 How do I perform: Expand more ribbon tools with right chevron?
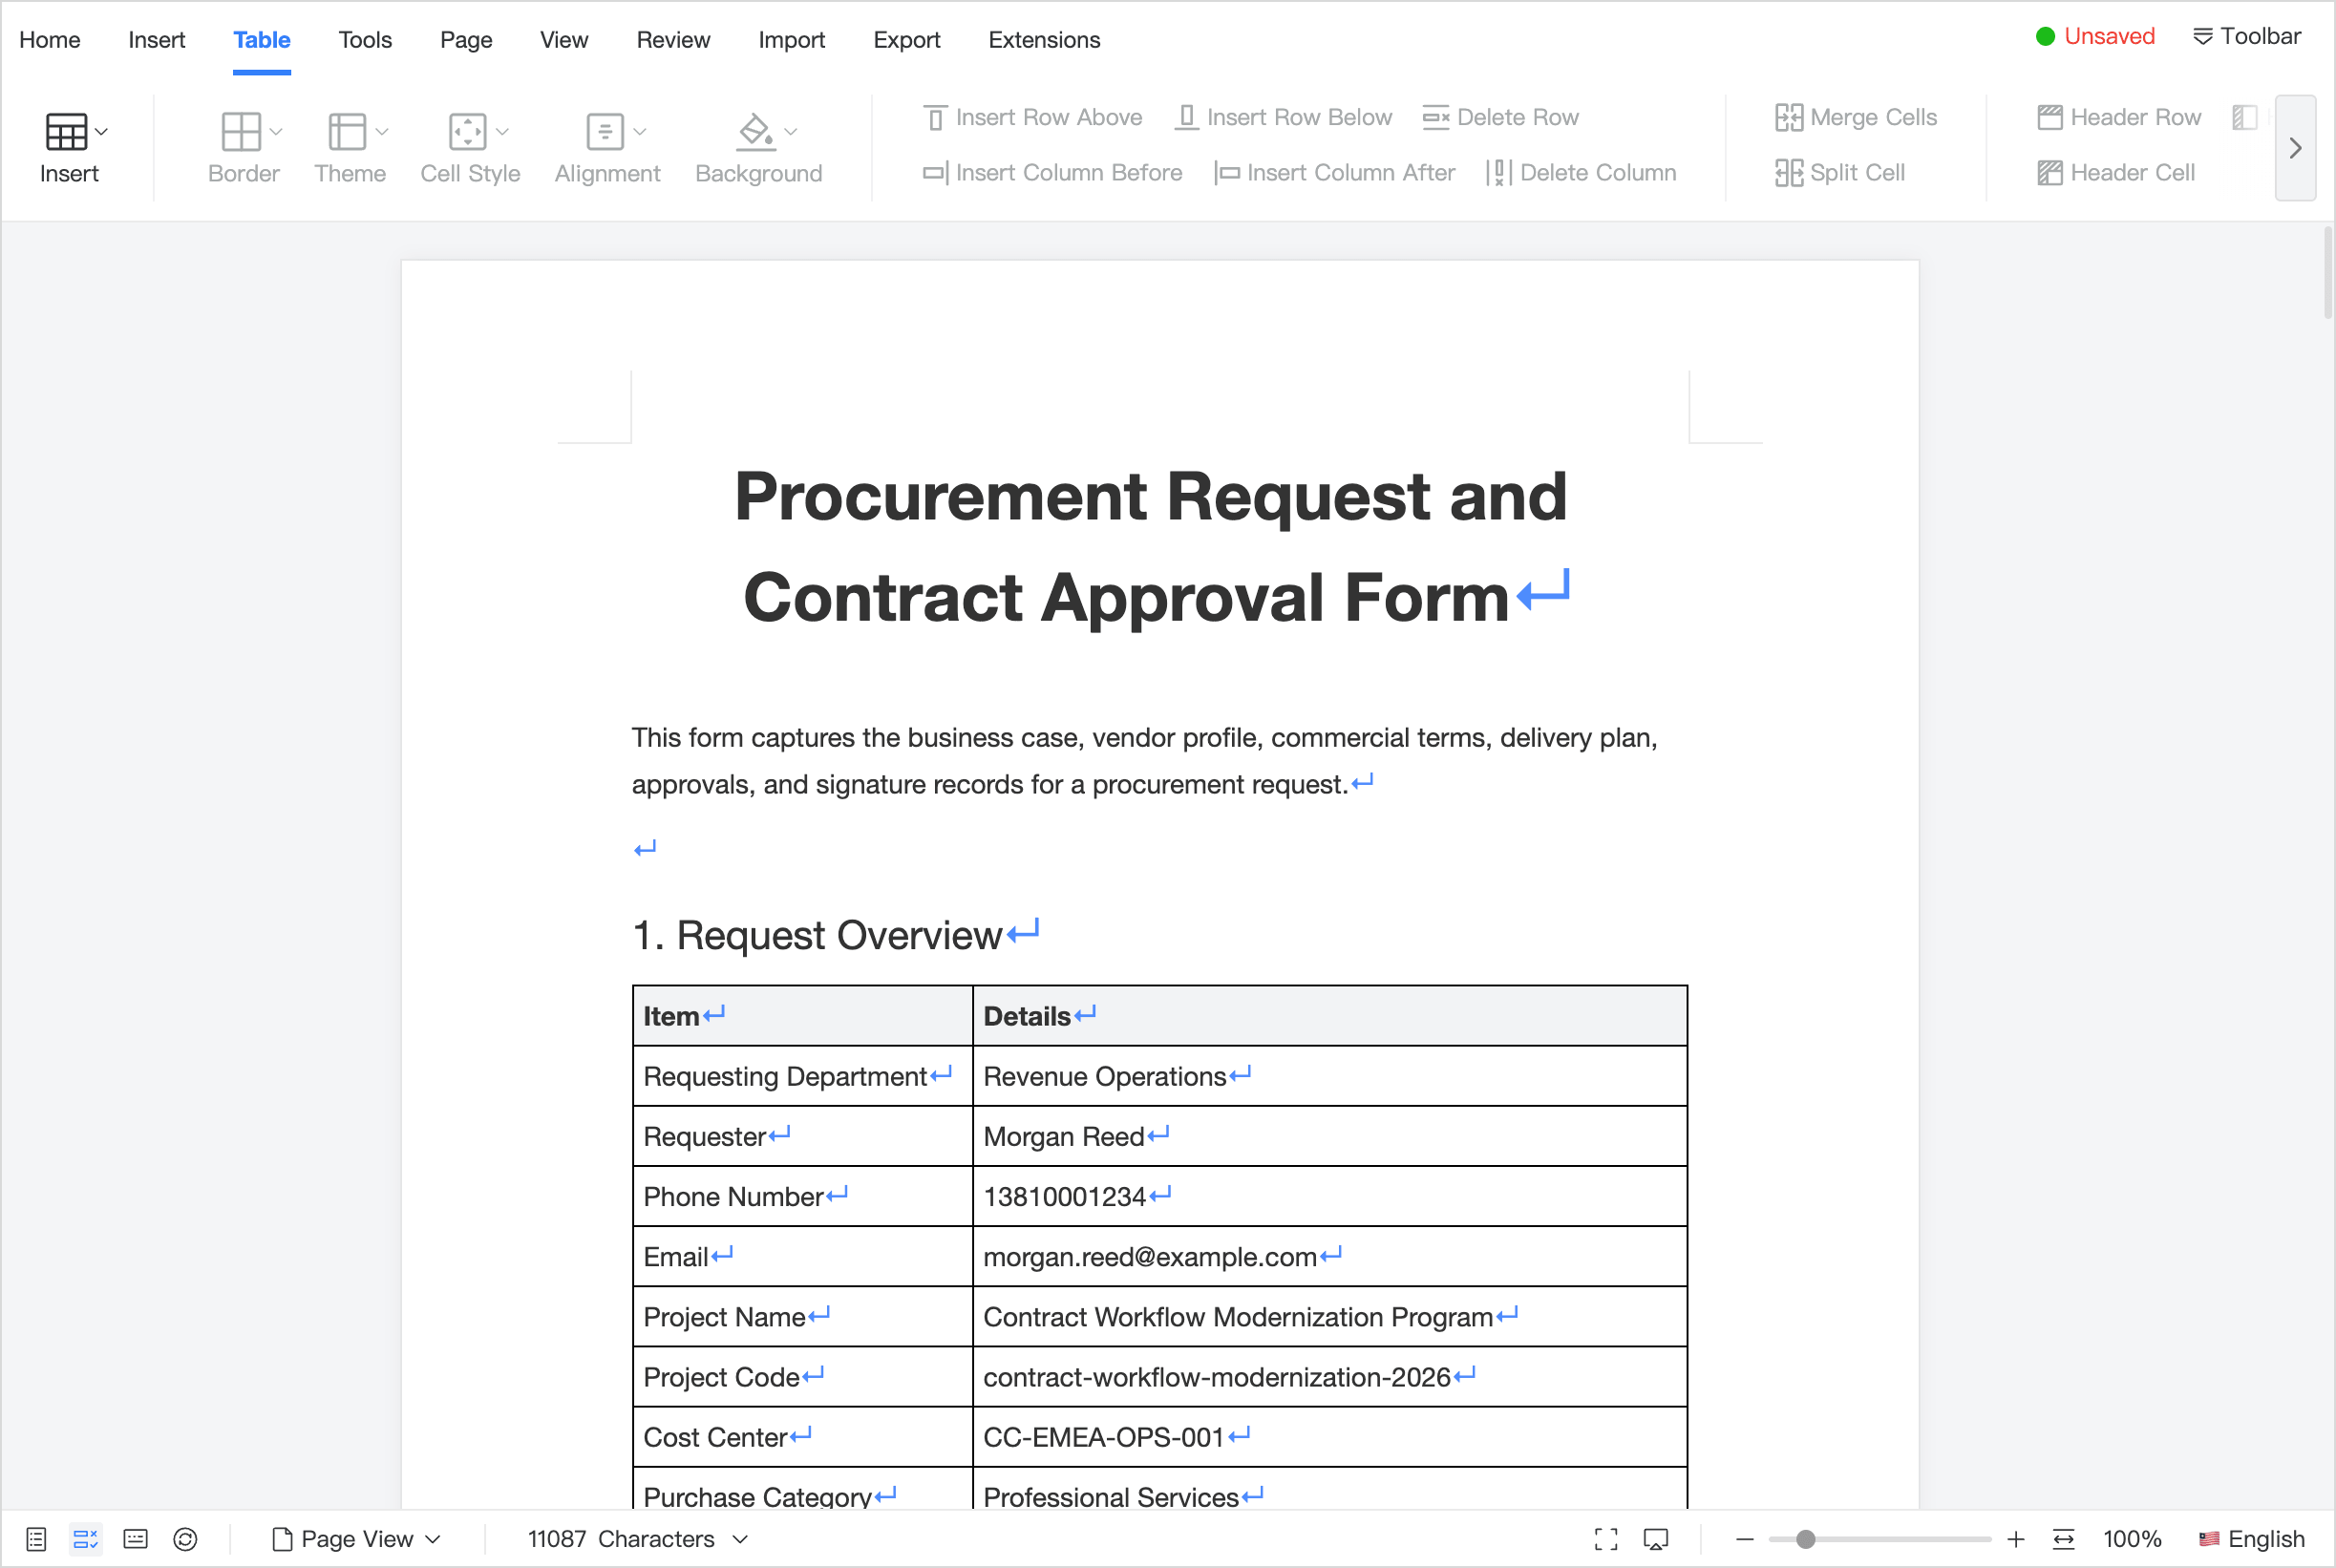pyautogui.click(x=2295, y=148)
